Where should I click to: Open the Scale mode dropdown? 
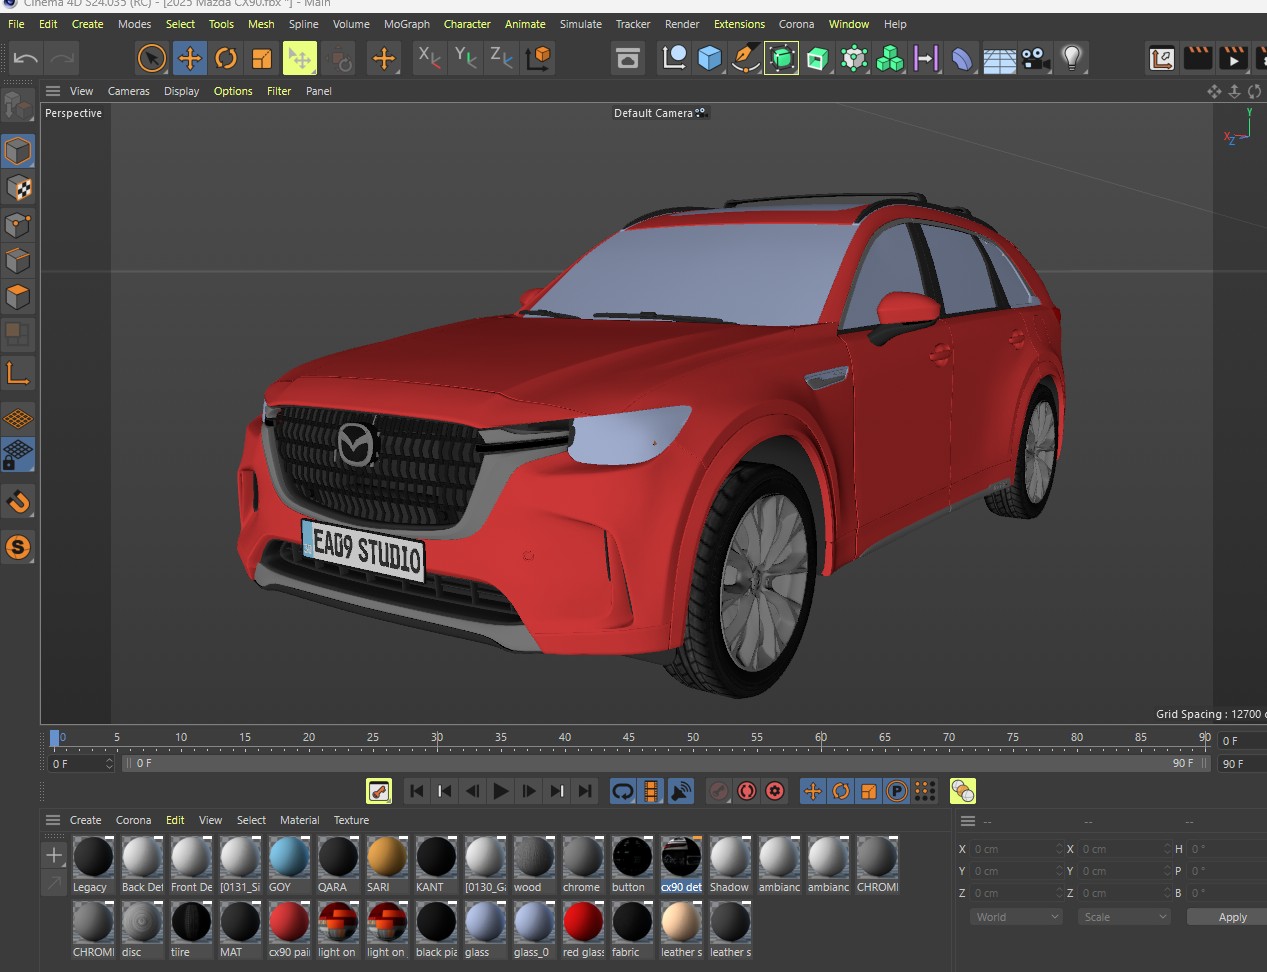1124,917
